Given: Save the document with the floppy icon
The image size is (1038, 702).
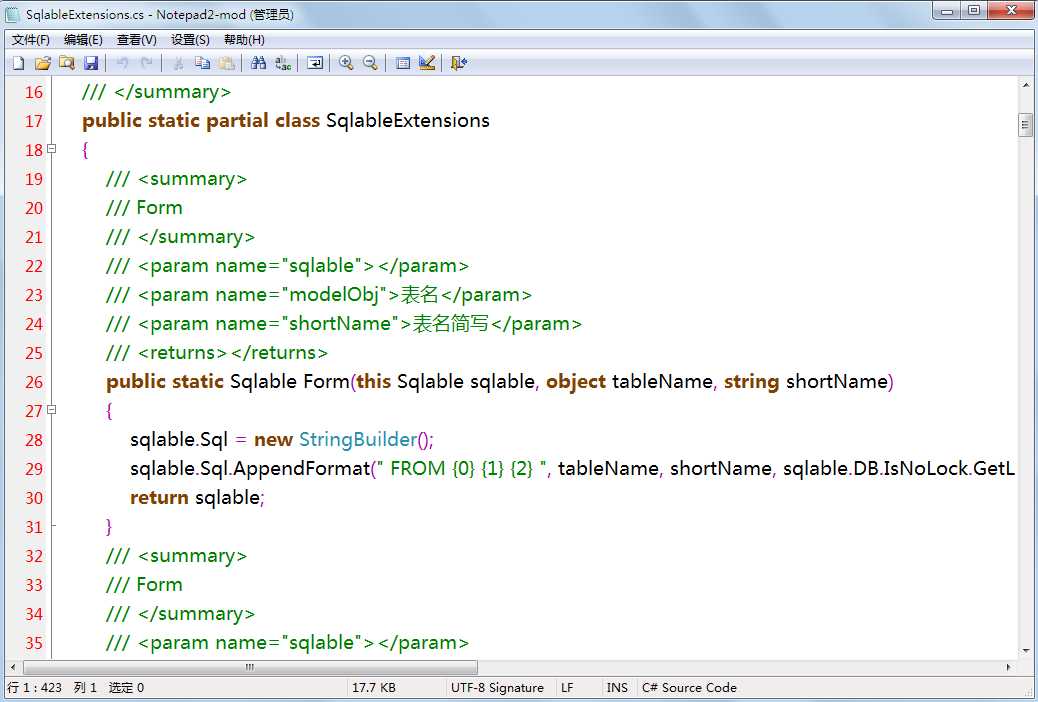Looking at the screenshot, I should coord(91,63).
